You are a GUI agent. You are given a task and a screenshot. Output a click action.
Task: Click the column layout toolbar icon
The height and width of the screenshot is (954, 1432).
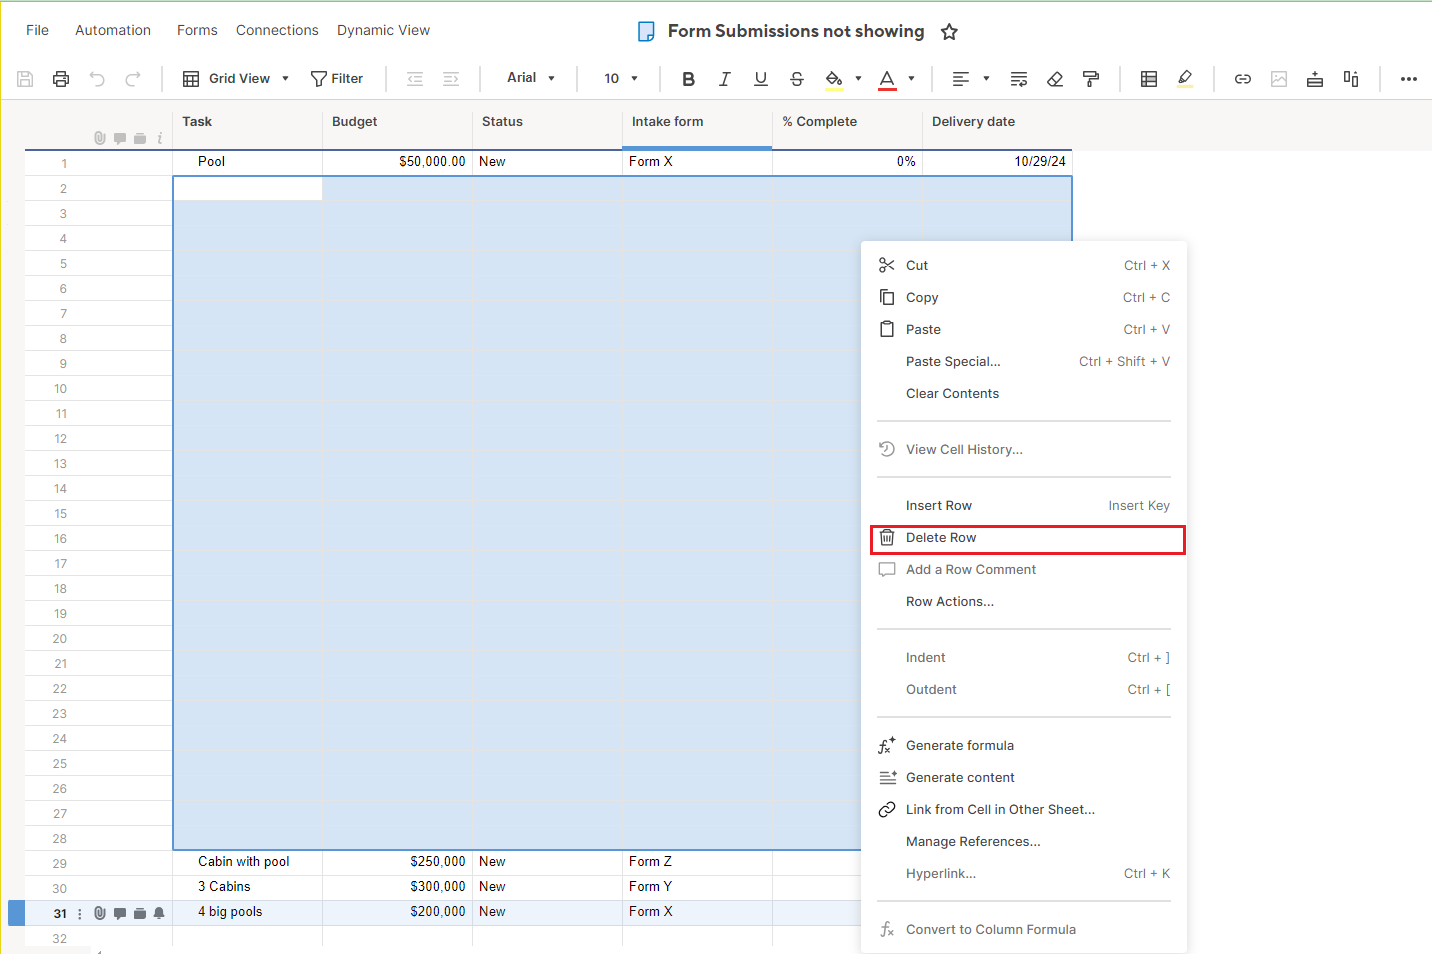pos(1351,79)
